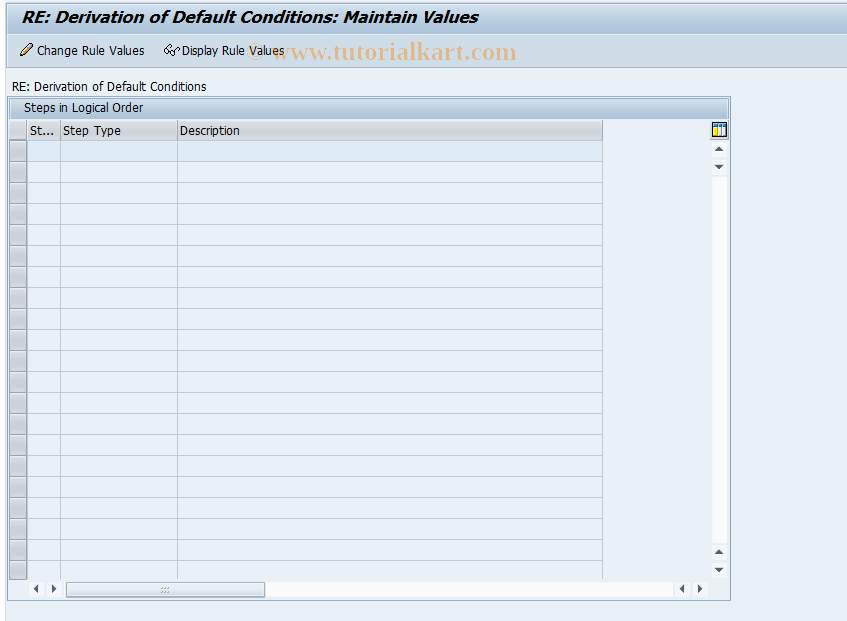This screenshot has height=621, width=847.
Task: Click the RE: Derivation of Default Conditions label
Action: coord(109,86)
